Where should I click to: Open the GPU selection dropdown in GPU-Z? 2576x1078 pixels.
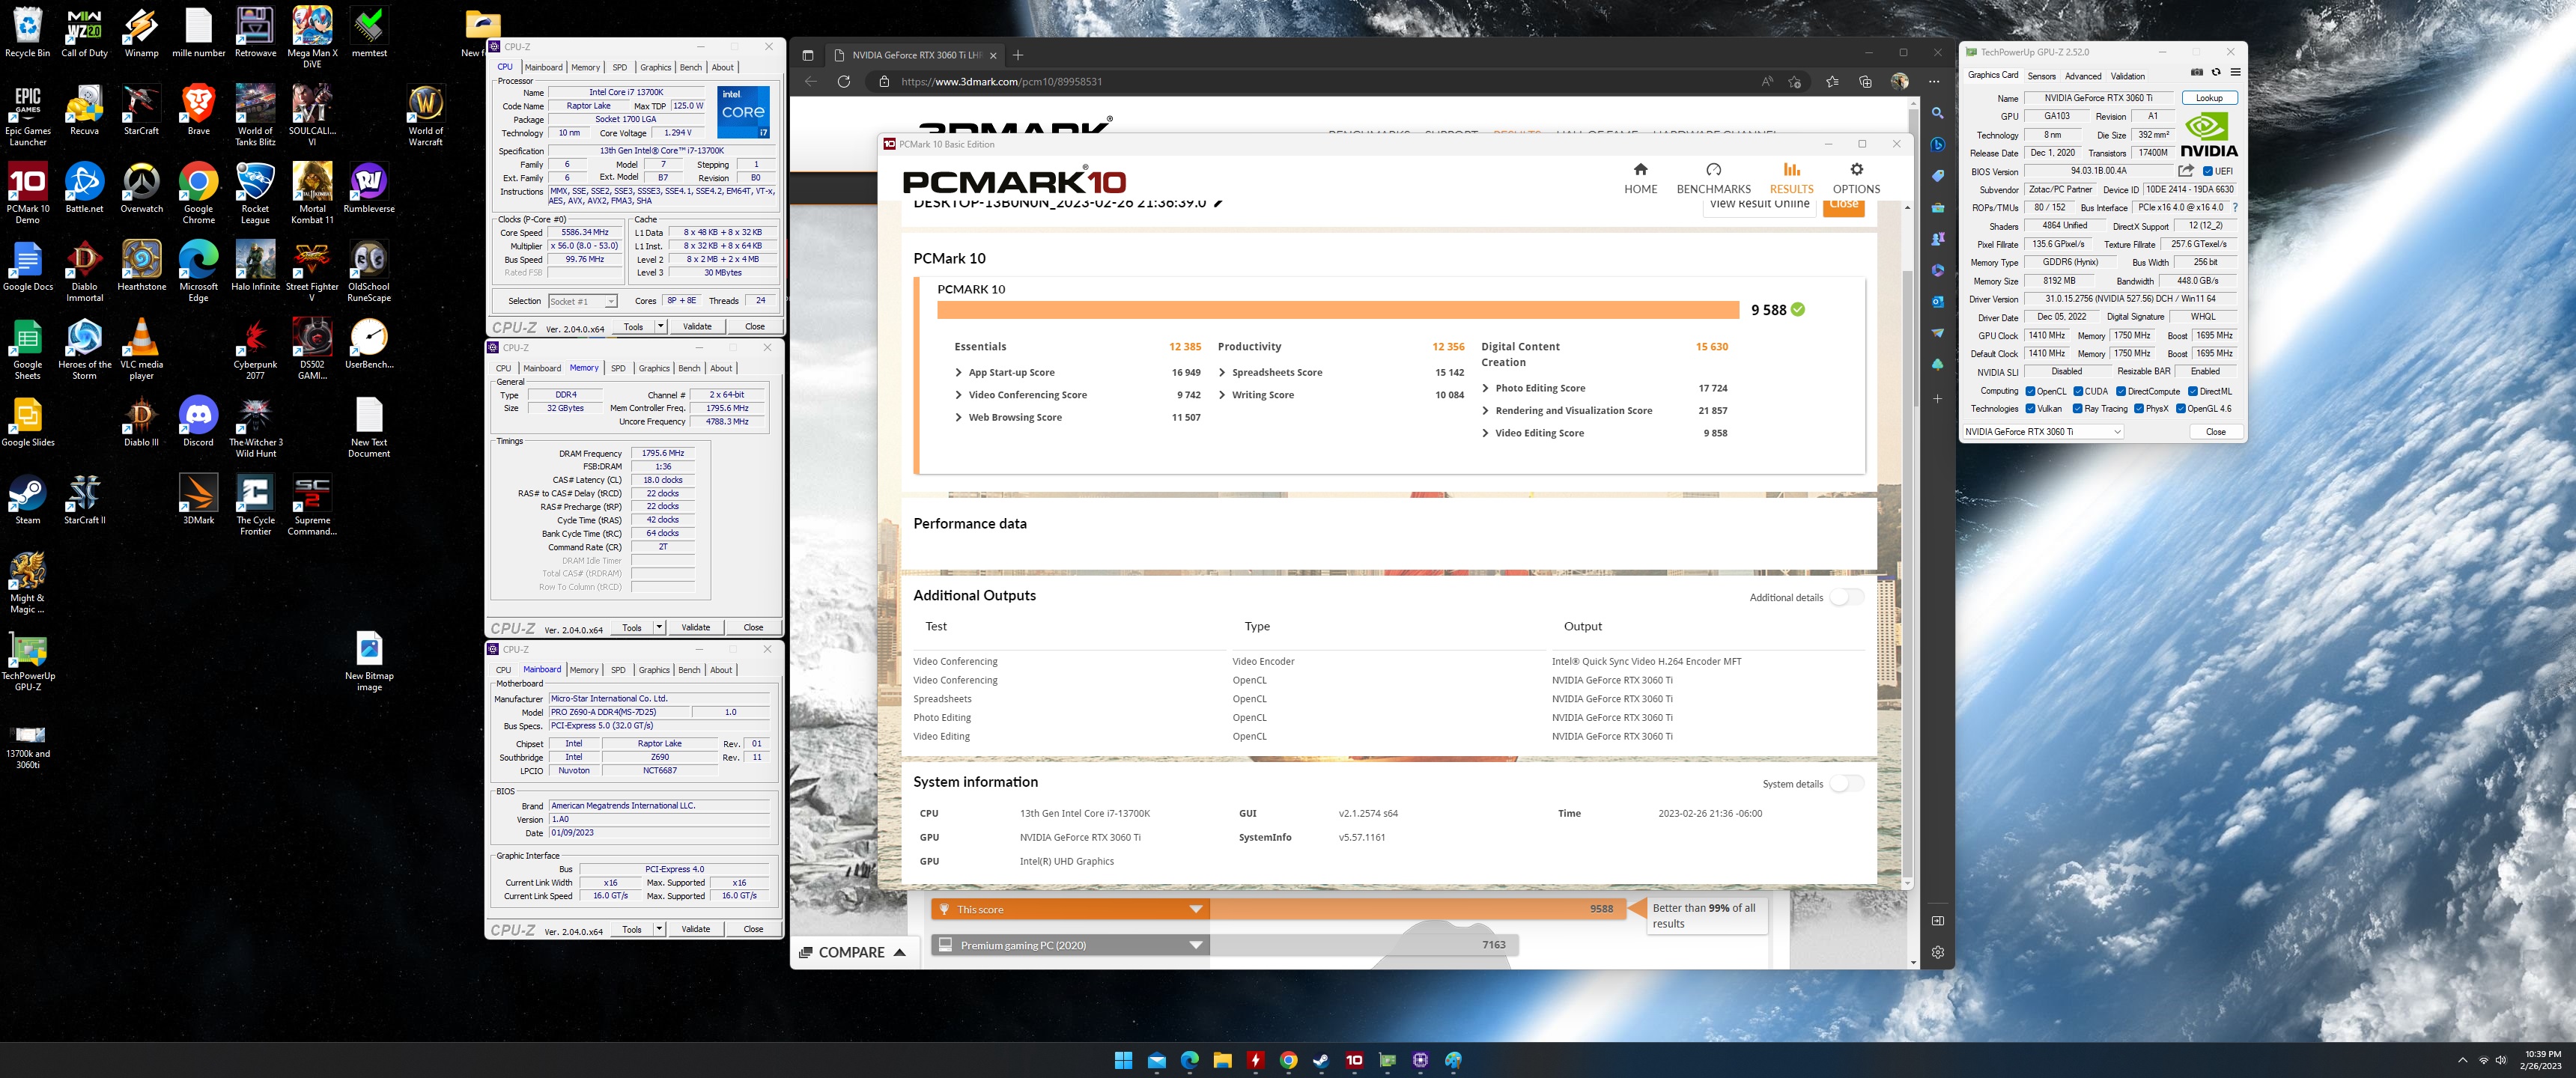point(2043,432)
